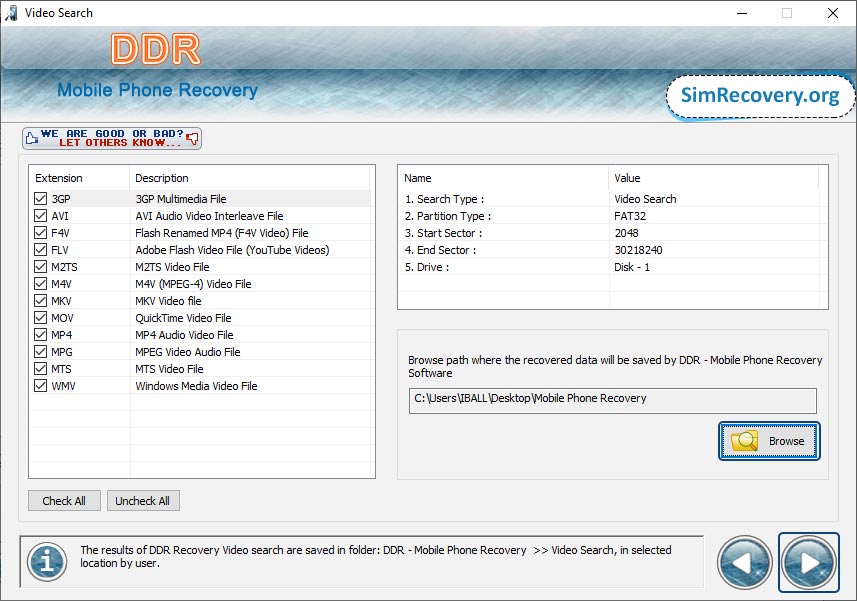Click the '1. Search Type :' row name
Viewport: 857px width, 601px height.
coord(444,199)
